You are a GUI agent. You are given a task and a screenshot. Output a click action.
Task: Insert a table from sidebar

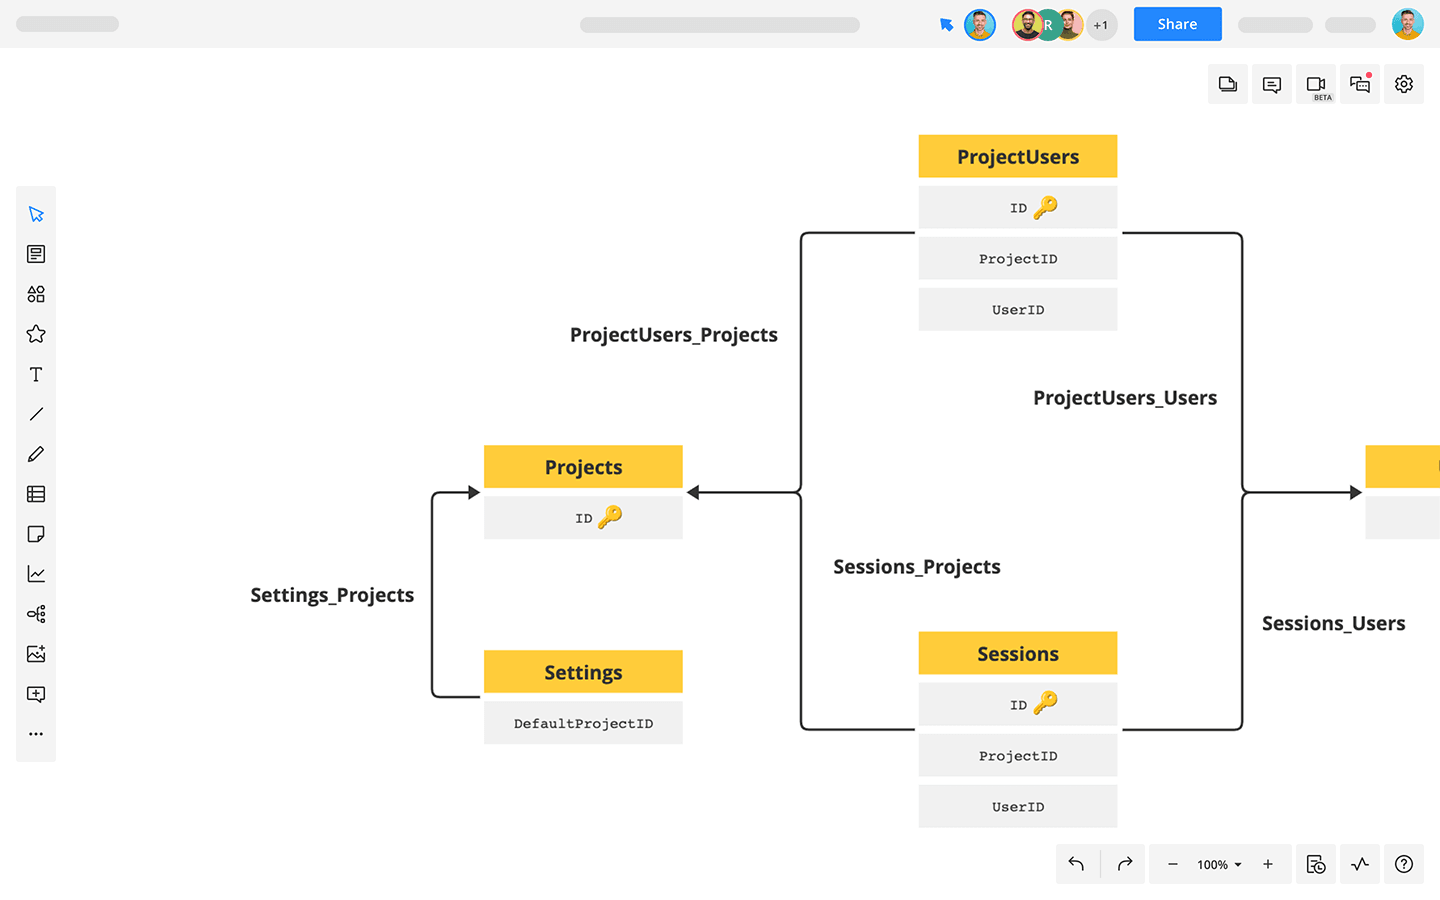point(36,494)
